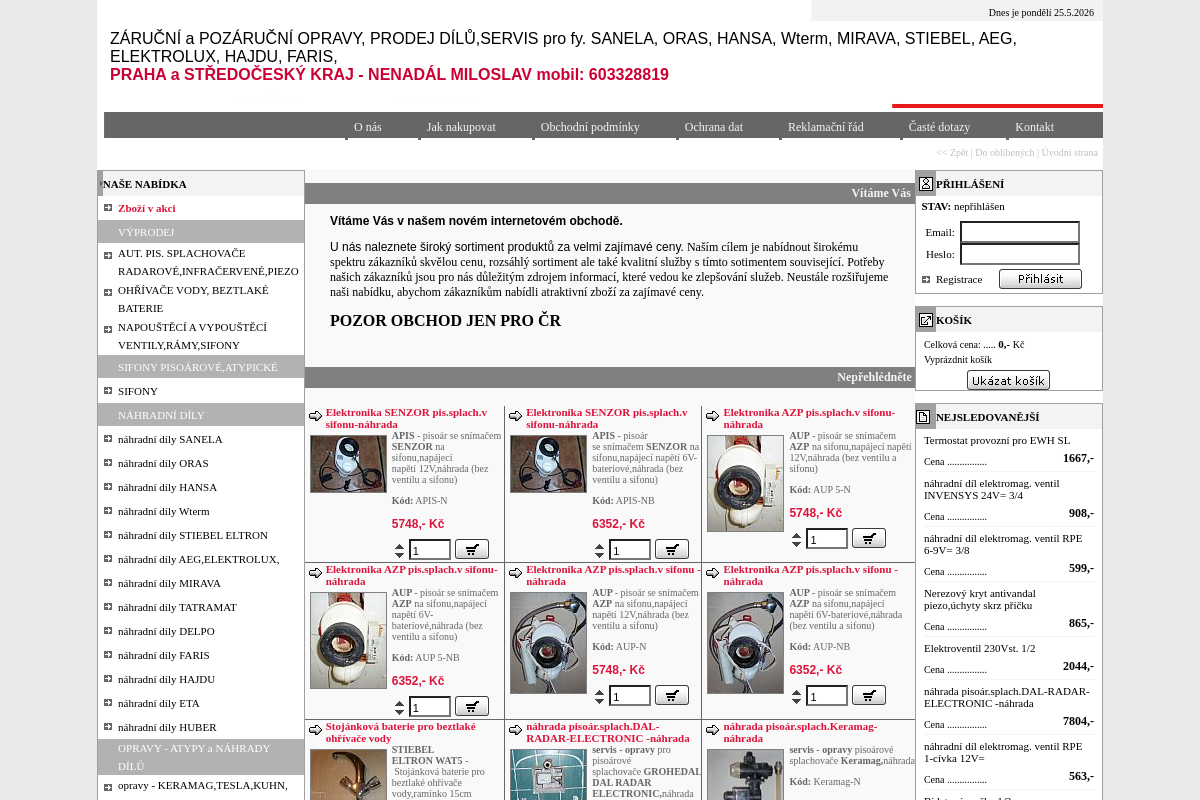Image resolution: width=1200 pixels, height=800 pixels.
Task: Open Obchodní podmínky page
Action: point(590,127)
